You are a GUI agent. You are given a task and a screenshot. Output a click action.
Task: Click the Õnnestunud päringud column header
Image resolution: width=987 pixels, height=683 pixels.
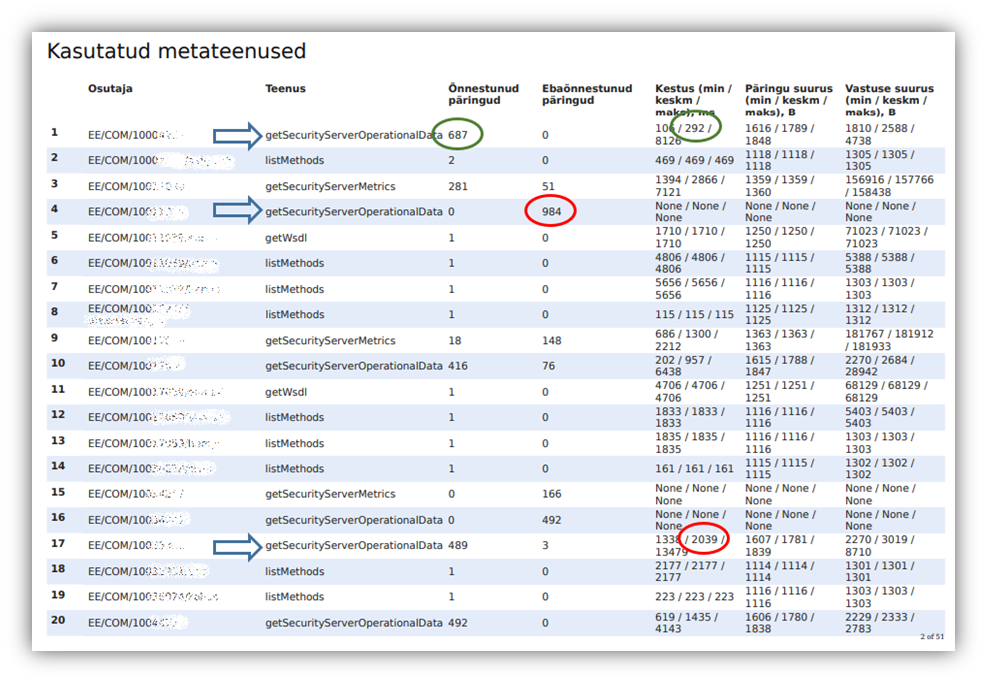tap(483, 94)
